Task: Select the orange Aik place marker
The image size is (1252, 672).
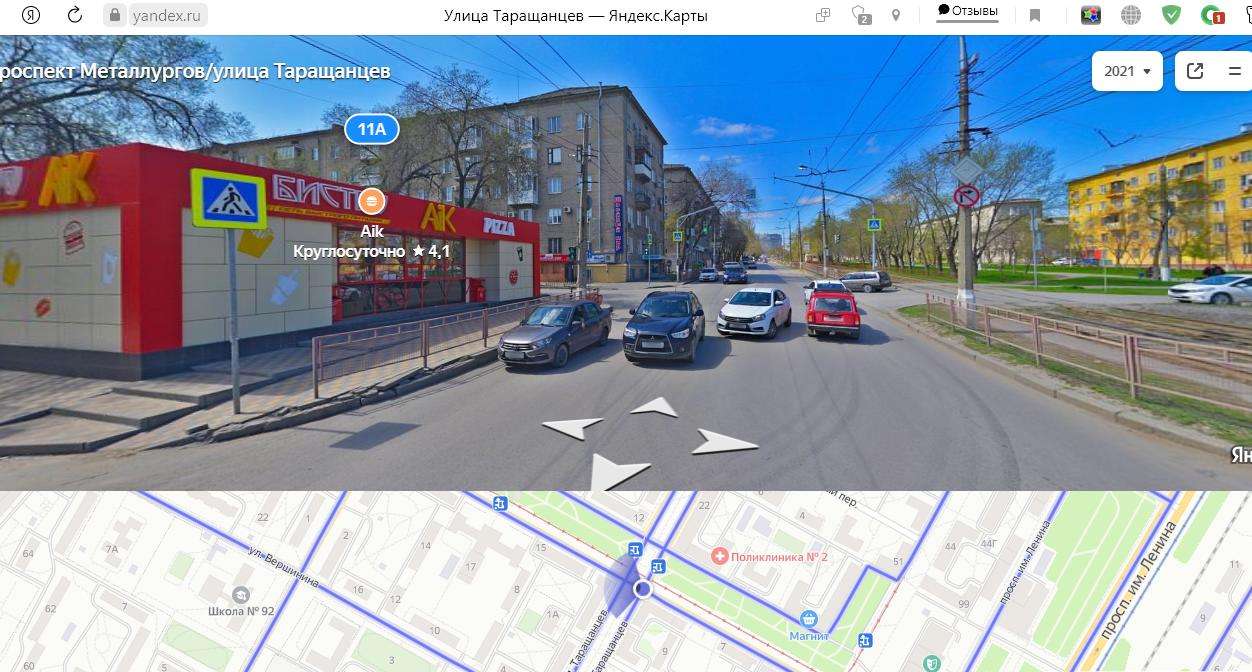Action: pyautogui.click(x=371, y=201)
